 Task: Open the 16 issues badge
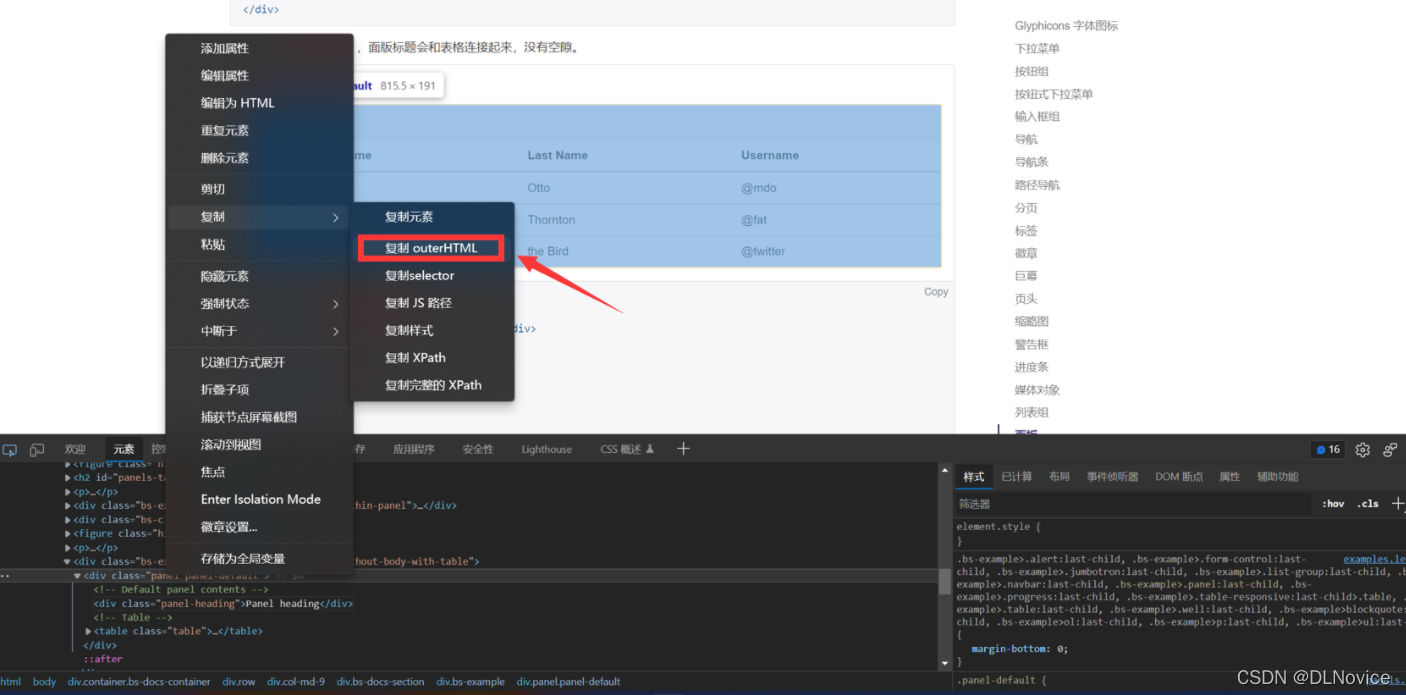(x=1328, y=450)
